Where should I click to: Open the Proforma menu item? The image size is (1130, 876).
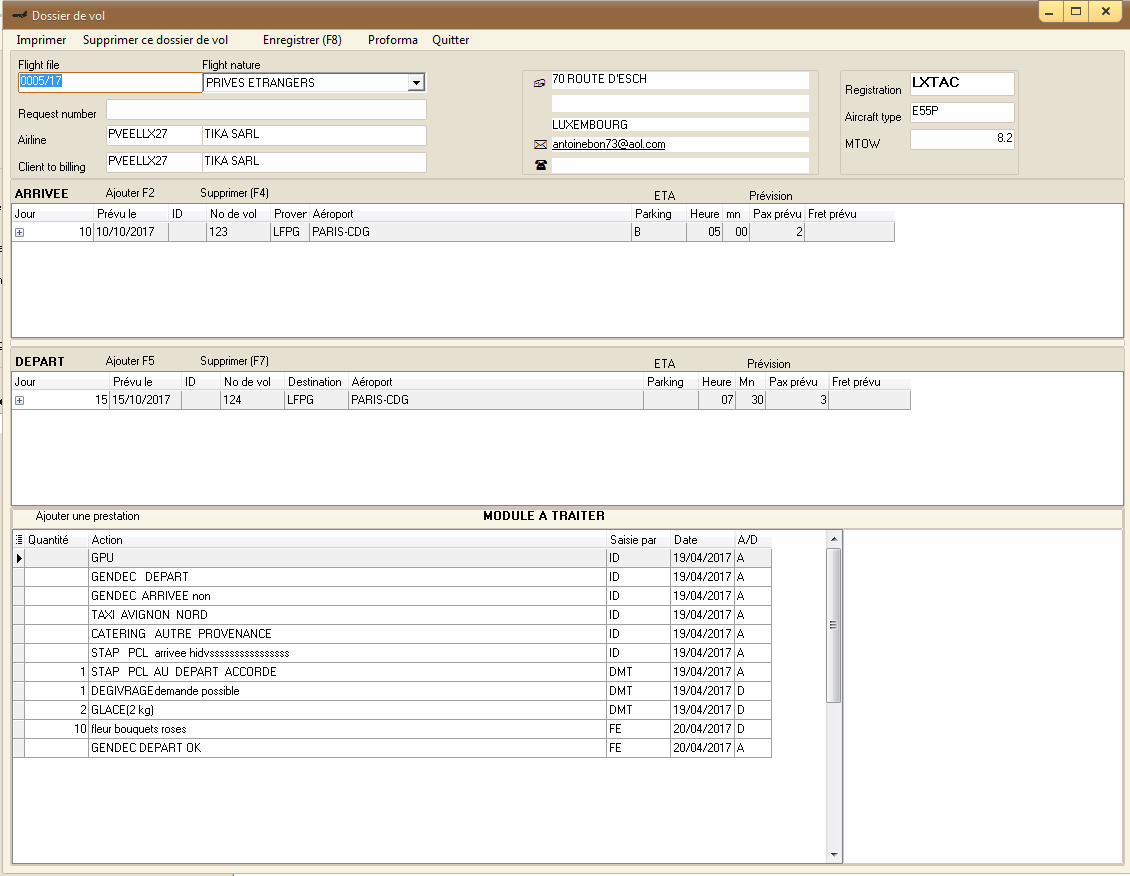392,40
